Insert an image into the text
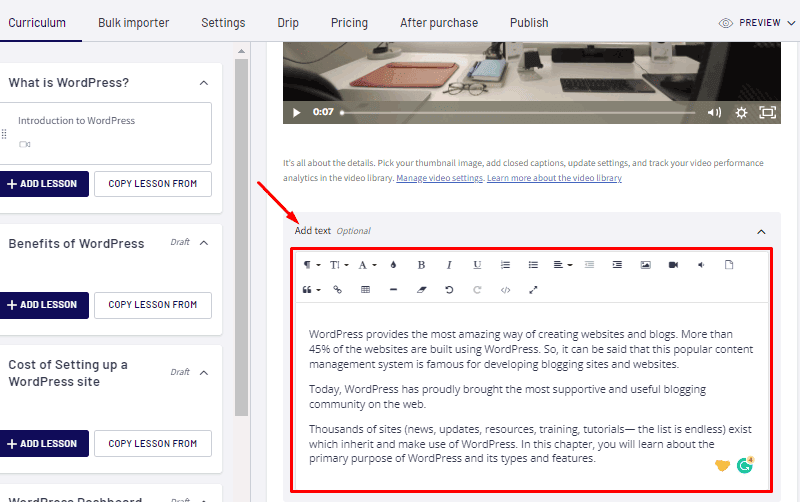The width and height of the screenshot is (800, 502). pos(645,265)
